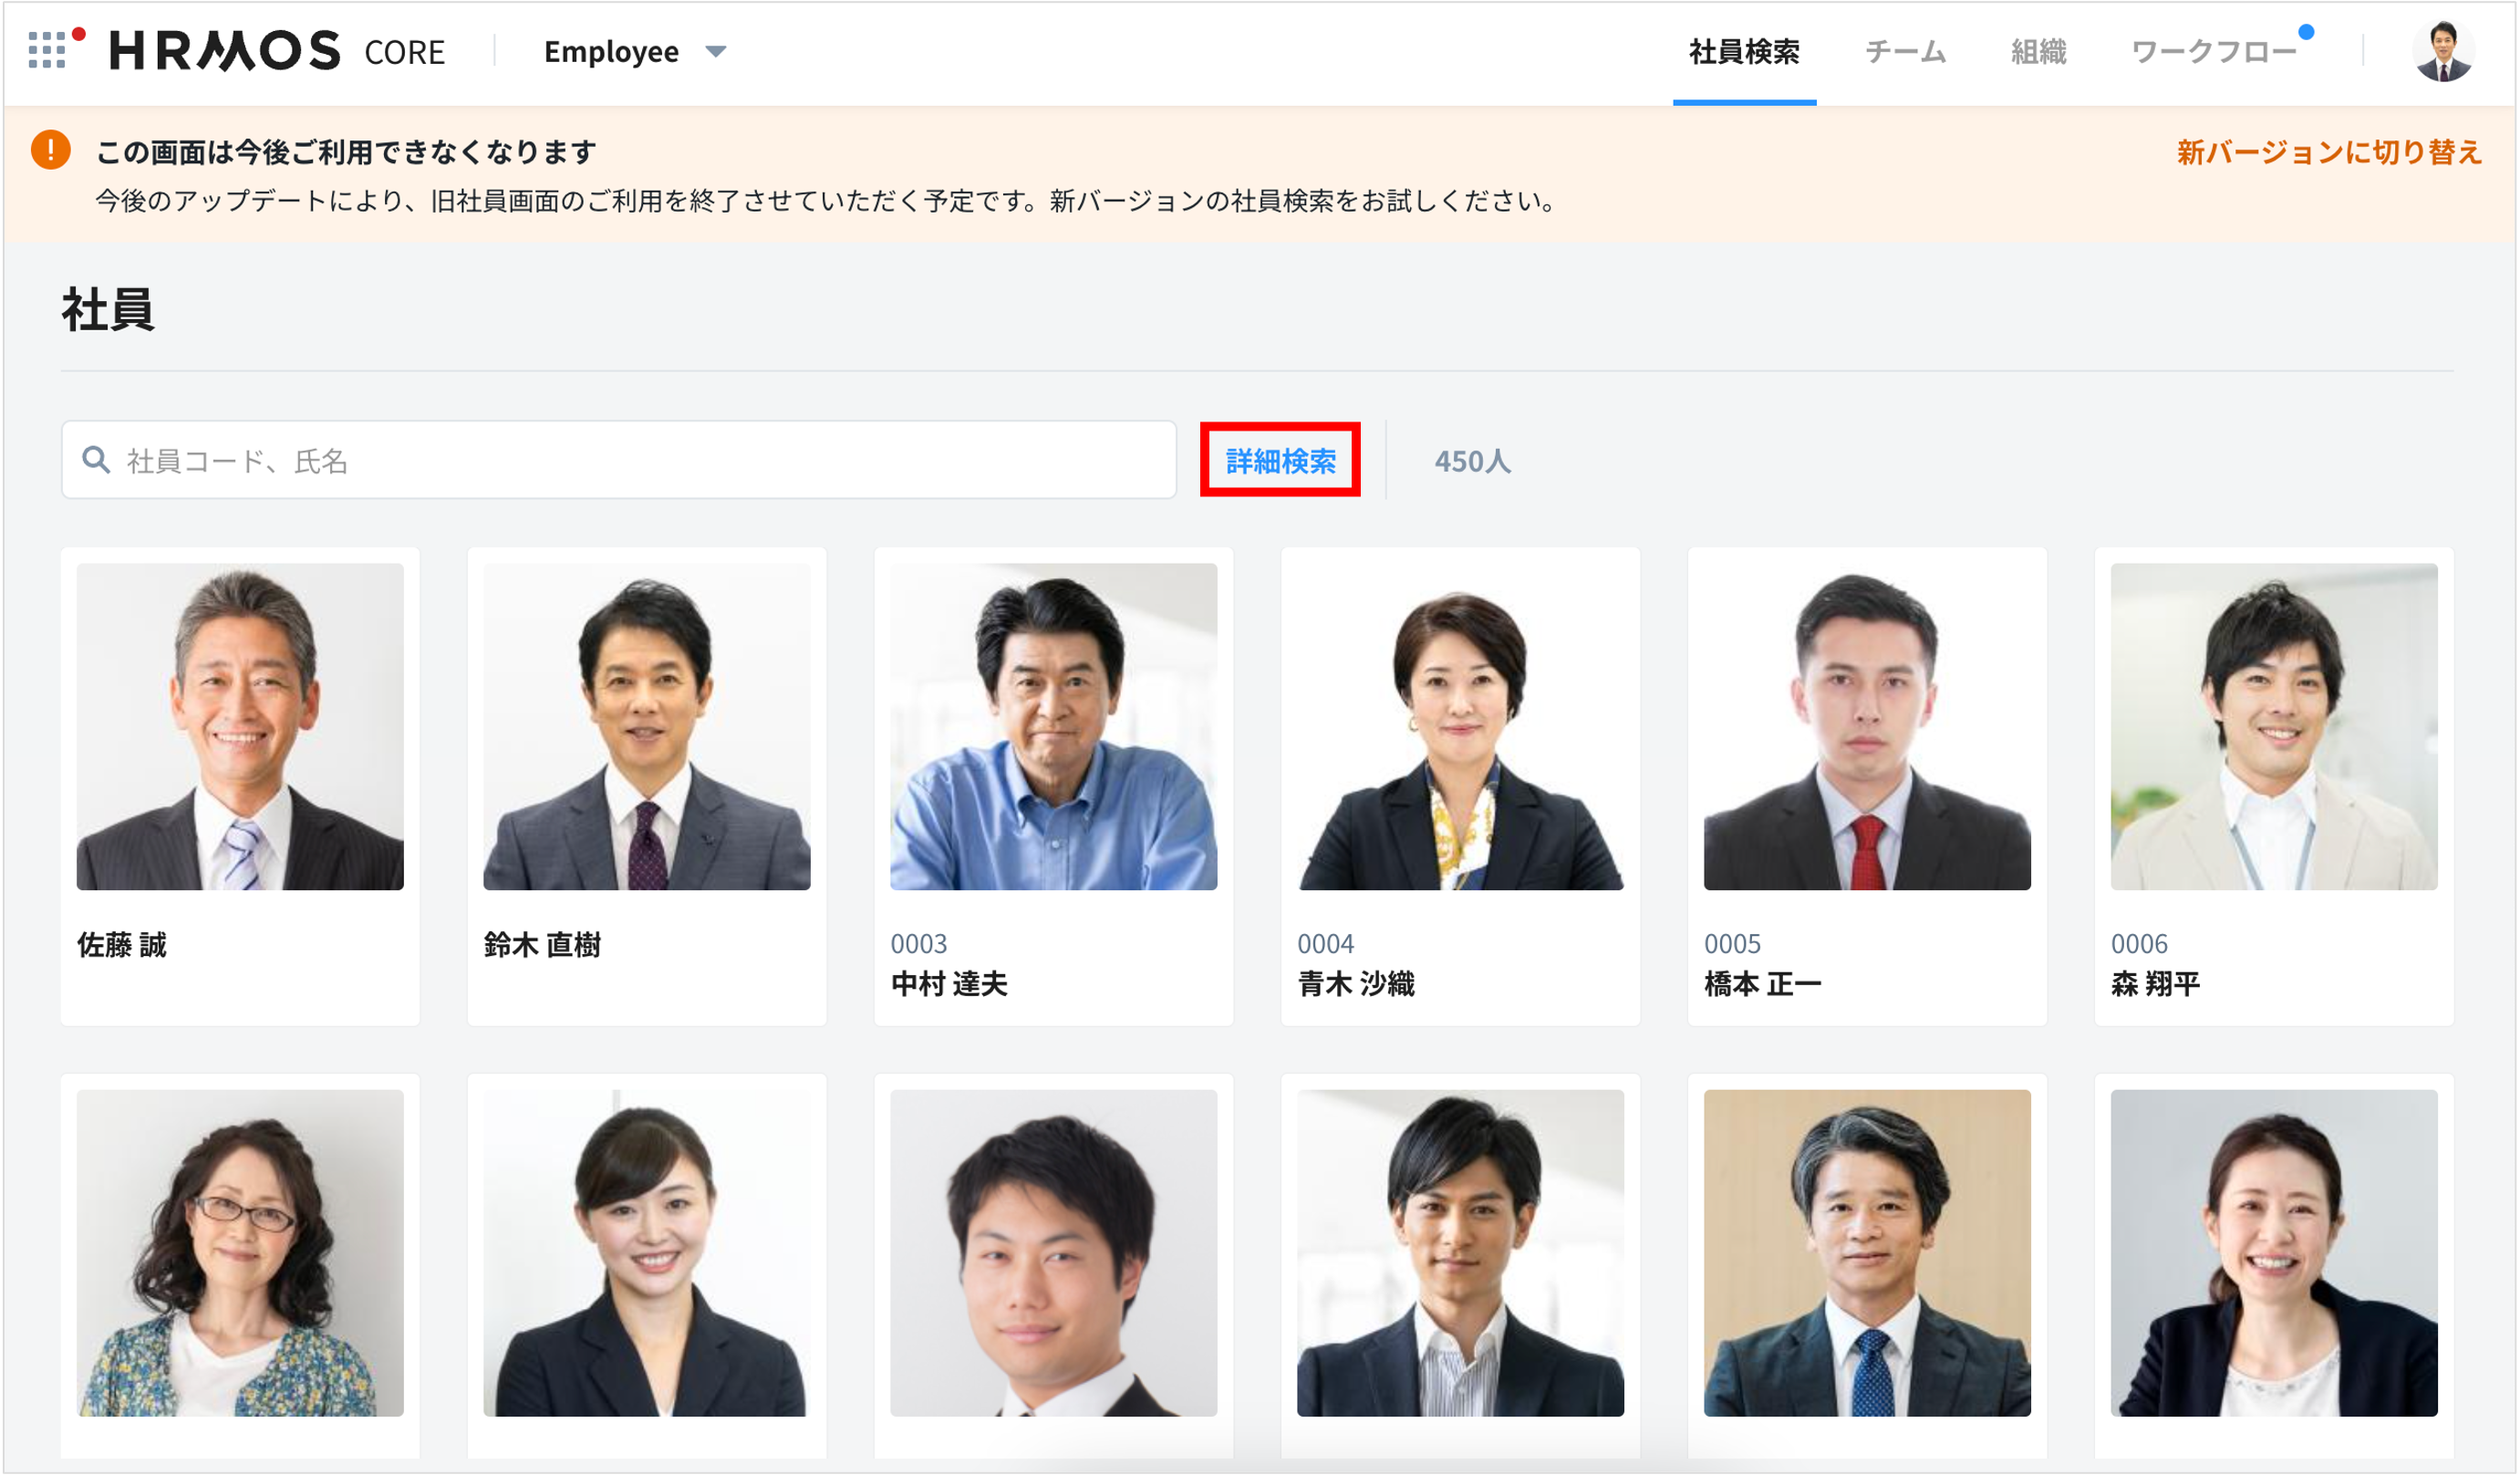Open the ワークフロー tab
Screen dimensions: 2520x1475
click(2213, 52)
